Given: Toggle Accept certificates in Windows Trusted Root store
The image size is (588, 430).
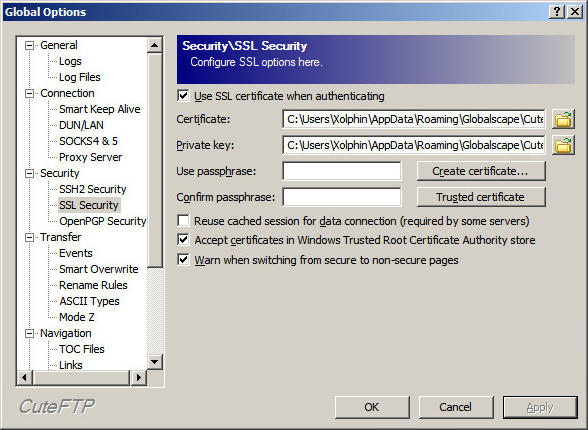Looking at the screenshot, I should point(183,240).
